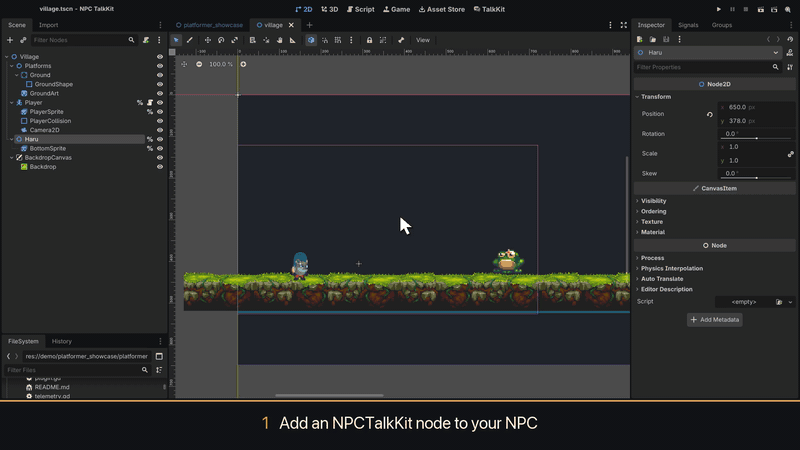
Task: Switch to the 3D workspace
Action: [x=330, y=9]
